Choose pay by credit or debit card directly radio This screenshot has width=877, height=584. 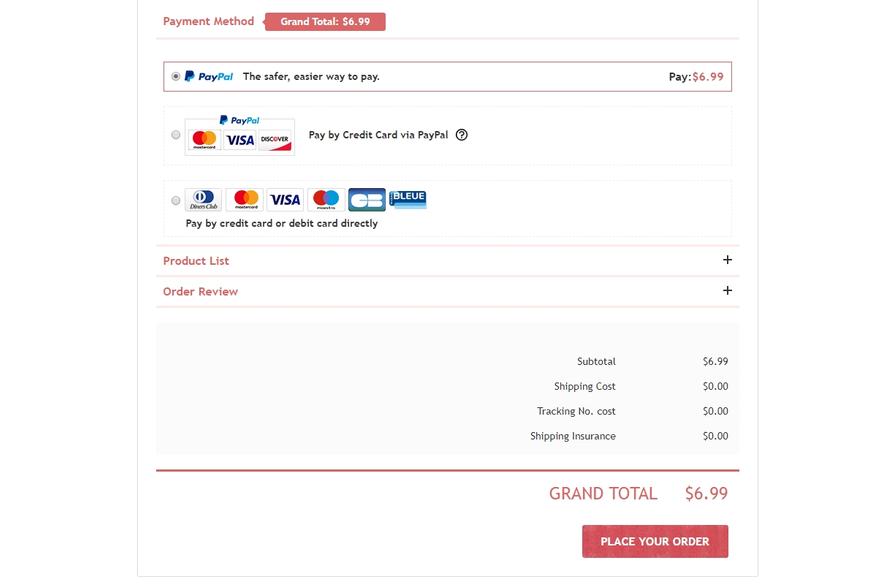click(x=176, y=200)
